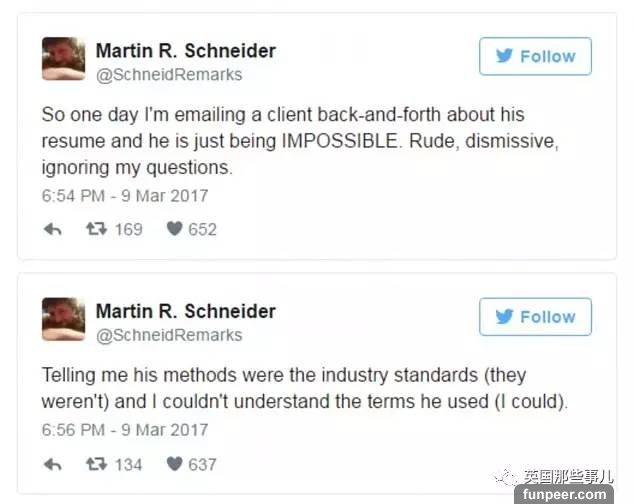
Task: Open the profile avatar on the second tweet
Action: (x=63, y=319)
